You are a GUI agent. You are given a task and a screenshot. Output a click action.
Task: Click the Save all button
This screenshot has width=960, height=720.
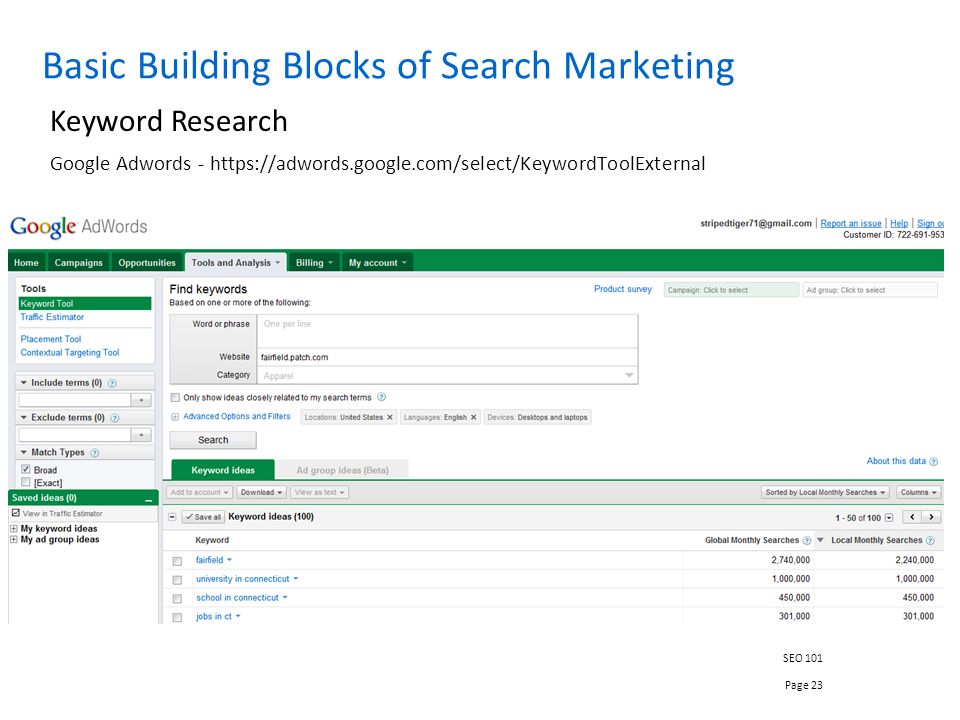pos(204,517)
